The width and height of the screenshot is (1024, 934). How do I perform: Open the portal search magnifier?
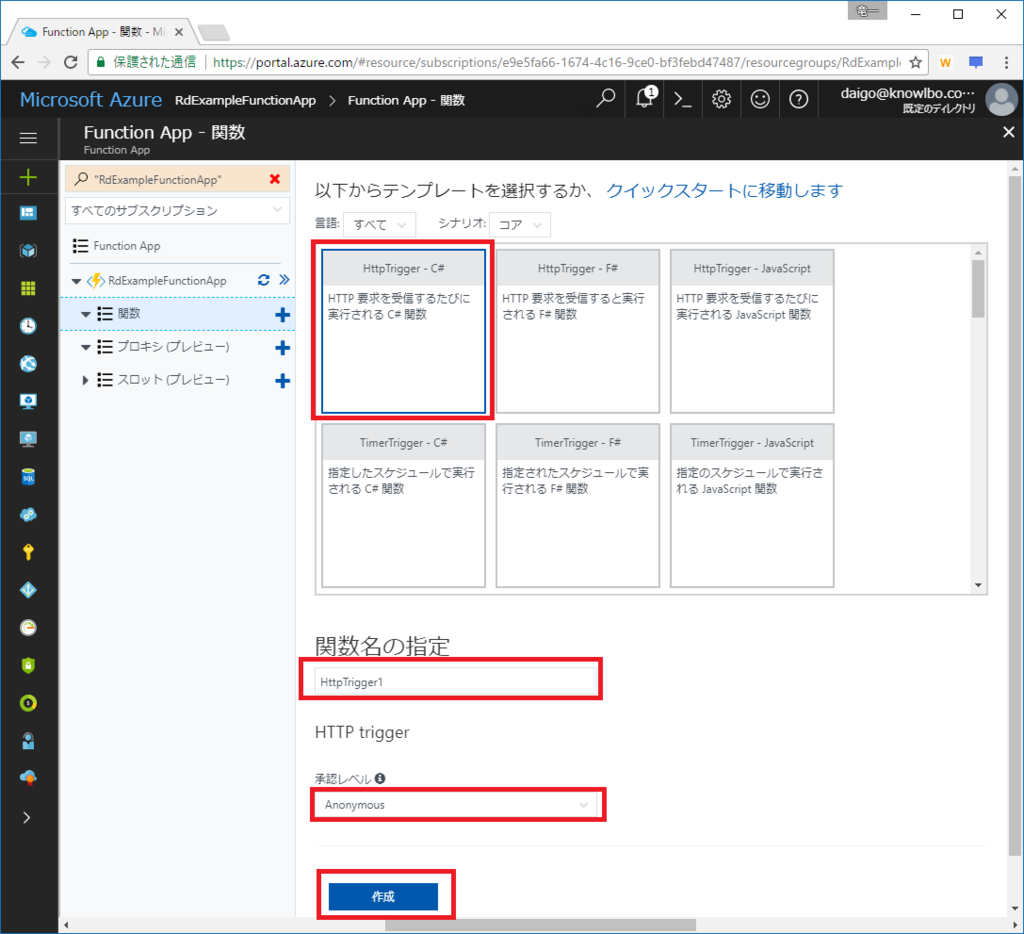[x=605, y=99]
